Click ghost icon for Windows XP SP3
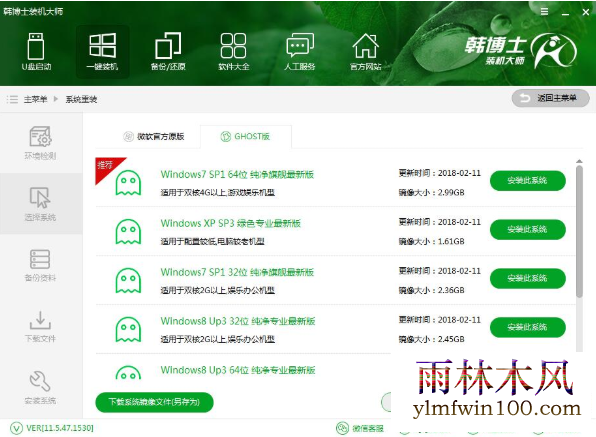Image resolution: width=596 pixels, height=437 pixels. tap(128, 231)
